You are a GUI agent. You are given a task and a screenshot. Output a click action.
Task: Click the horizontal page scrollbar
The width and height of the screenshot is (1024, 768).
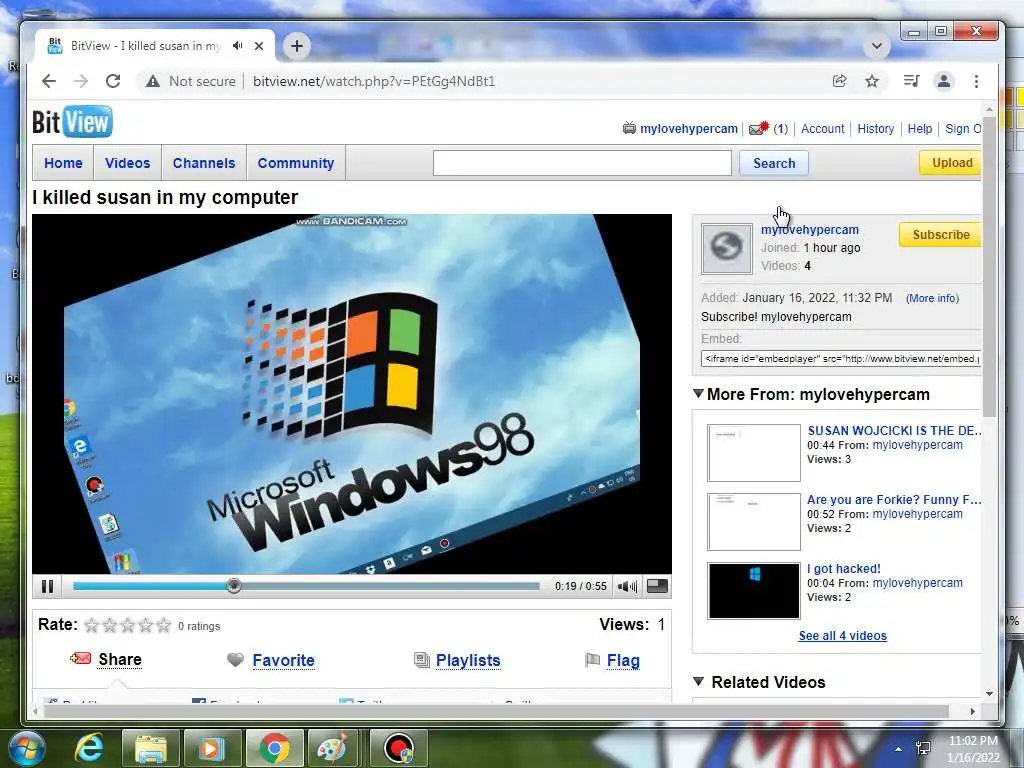pyautogui.click(x=496, y=711)
